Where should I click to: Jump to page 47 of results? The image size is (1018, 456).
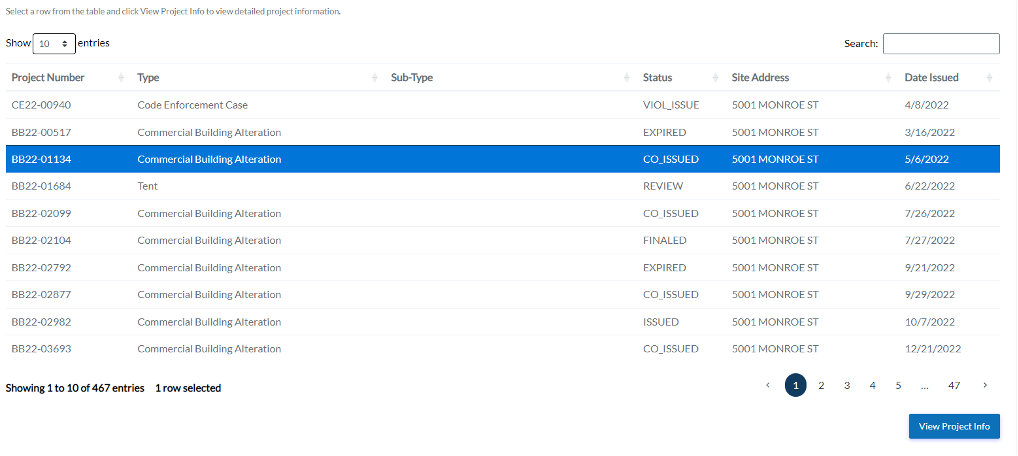[953, 386]
